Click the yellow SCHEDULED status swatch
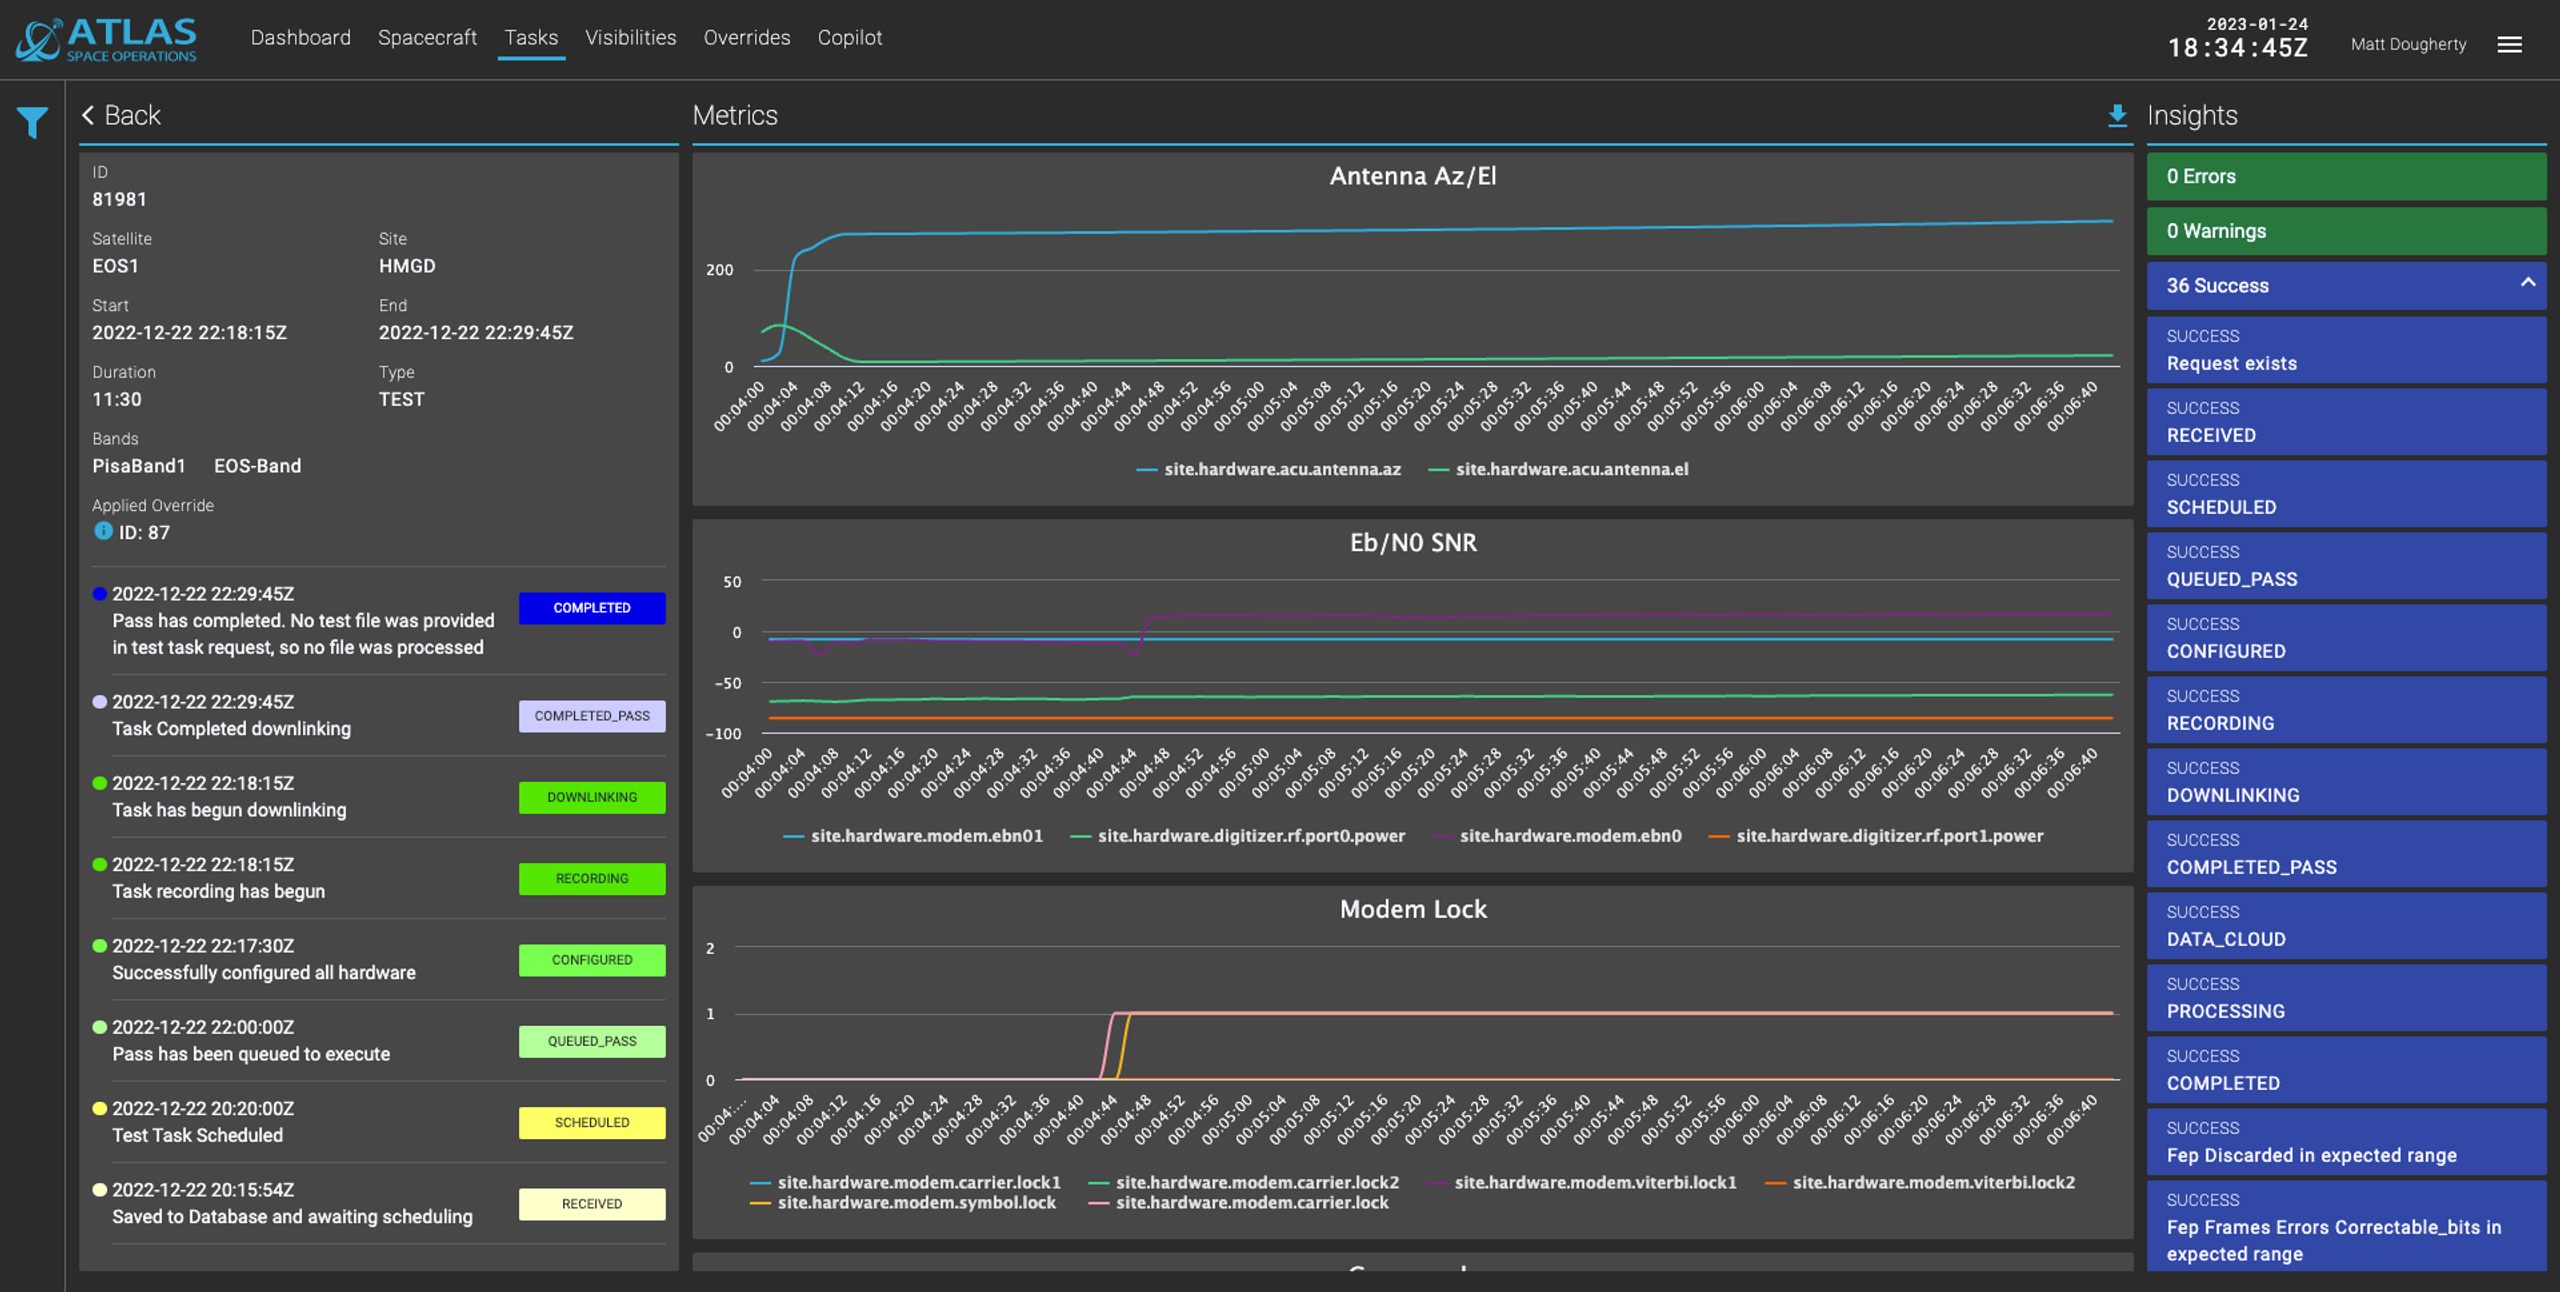2560x1292 pixels. coord(591,1122)
